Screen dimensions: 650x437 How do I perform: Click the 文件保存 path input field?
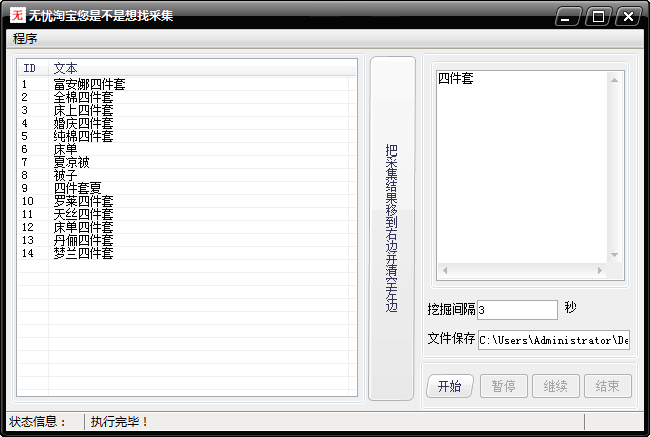[x=553, y=340]
